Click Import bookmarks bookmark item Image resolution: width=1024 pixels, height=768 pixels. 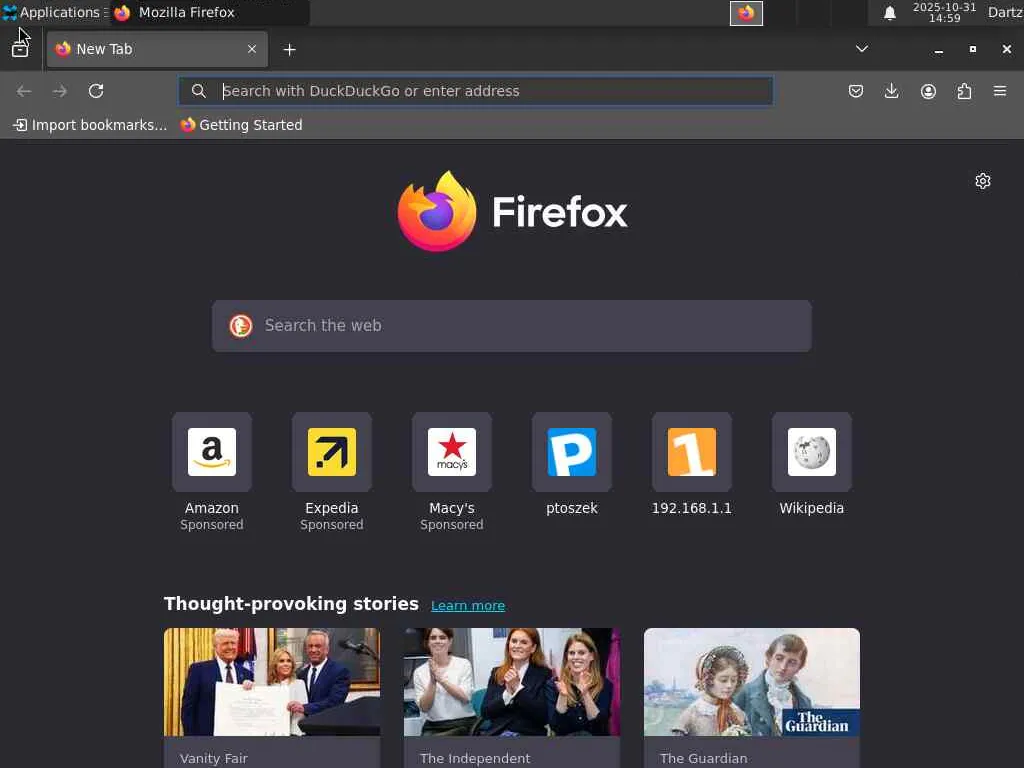[90, 125]
